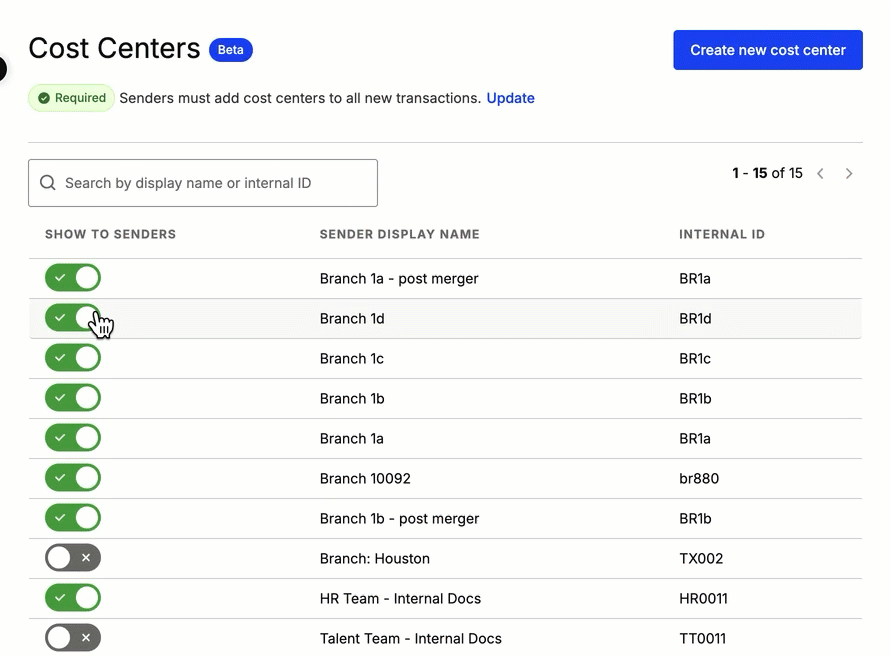Viewport: 890px width, 656px height.
Task: Select the Branch 10092 name cell
Action: tap(365, 478)
